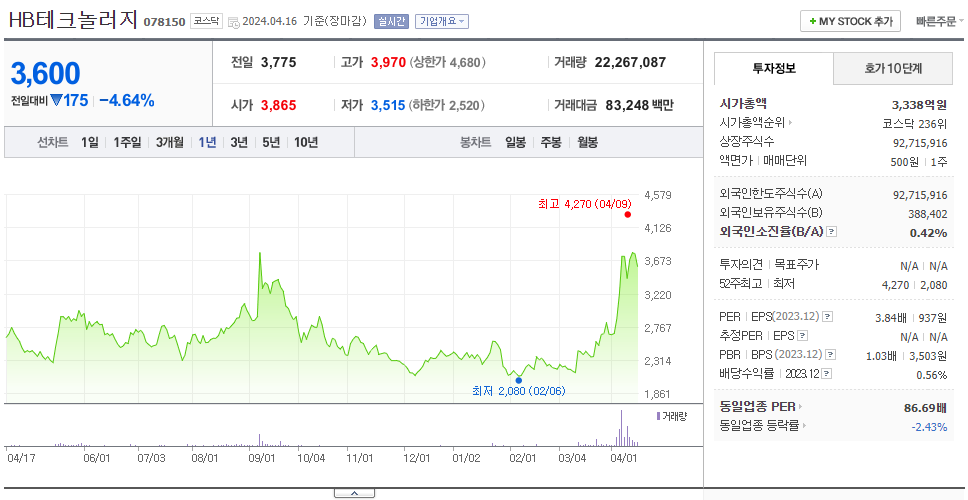Click the 고가 value 3,970
968x500 pixels.
click(x=388, y=62)
